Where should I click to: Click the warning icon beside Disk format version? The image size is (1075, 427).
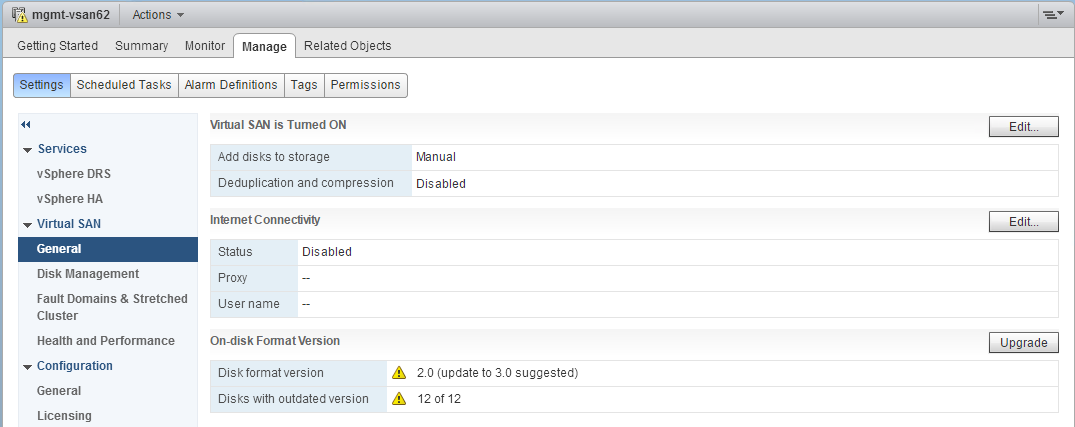pyautogui.click(x=399, y=373)
